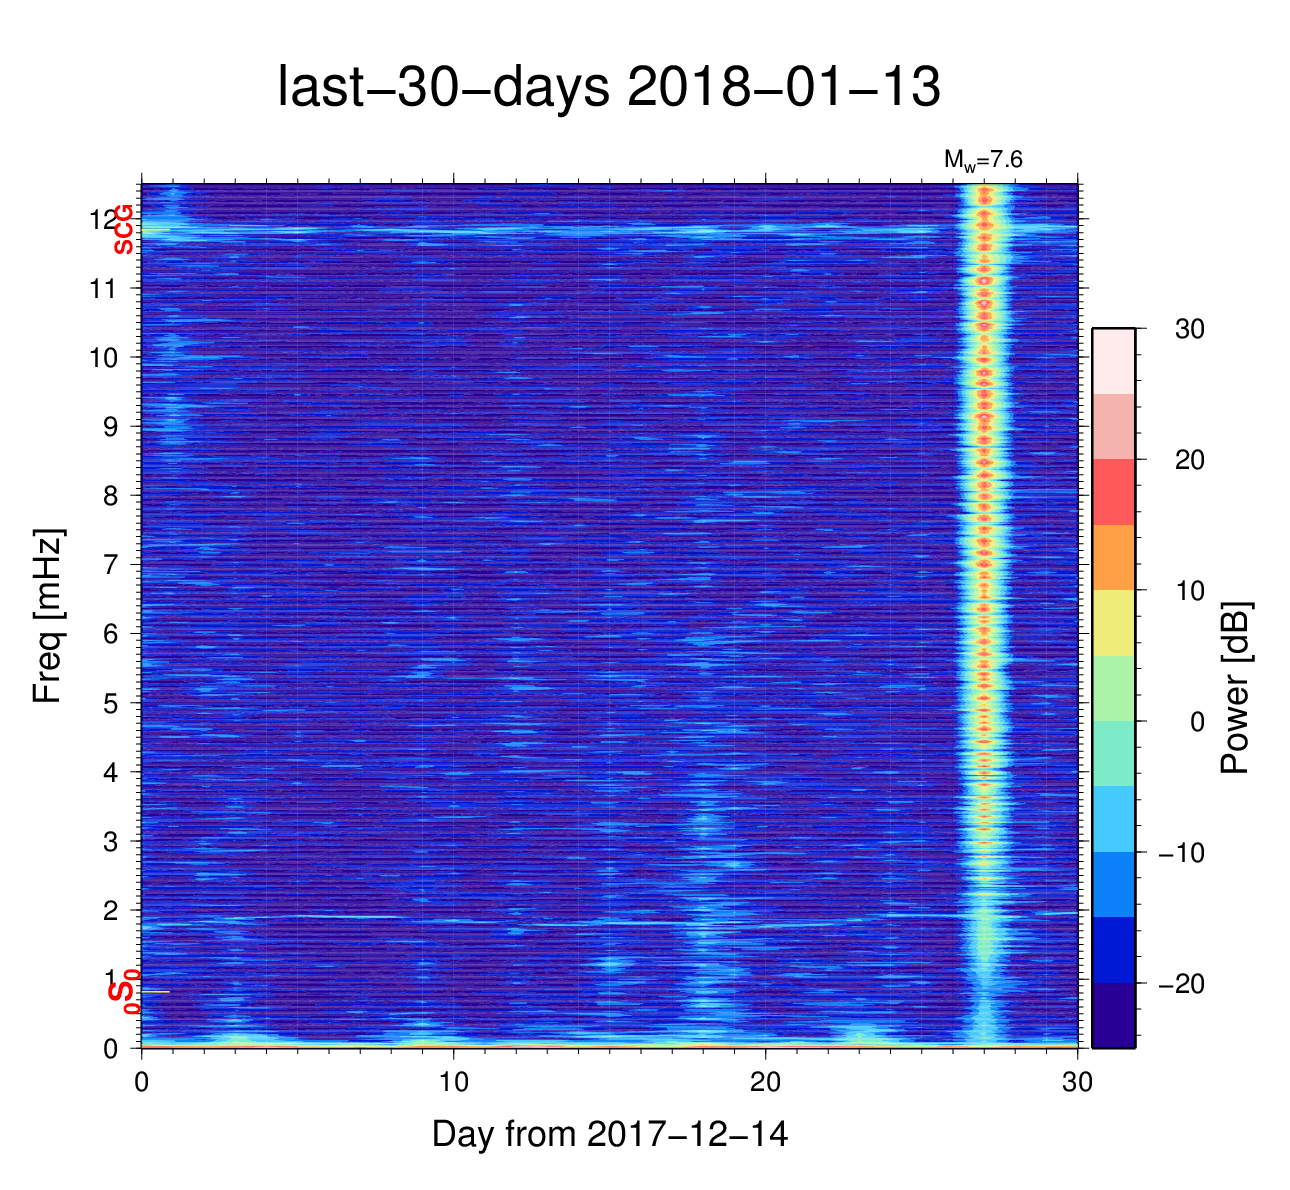Click the plot title "last-30-days 2018-01-13"
Viewport: 1290px width, 1190px height.
[608, 88]
